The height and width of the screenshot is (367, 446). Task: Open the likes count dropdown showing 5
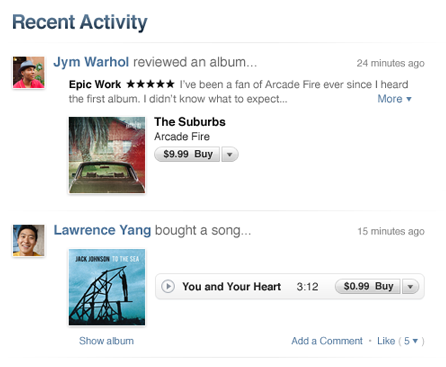coord(411,341)
